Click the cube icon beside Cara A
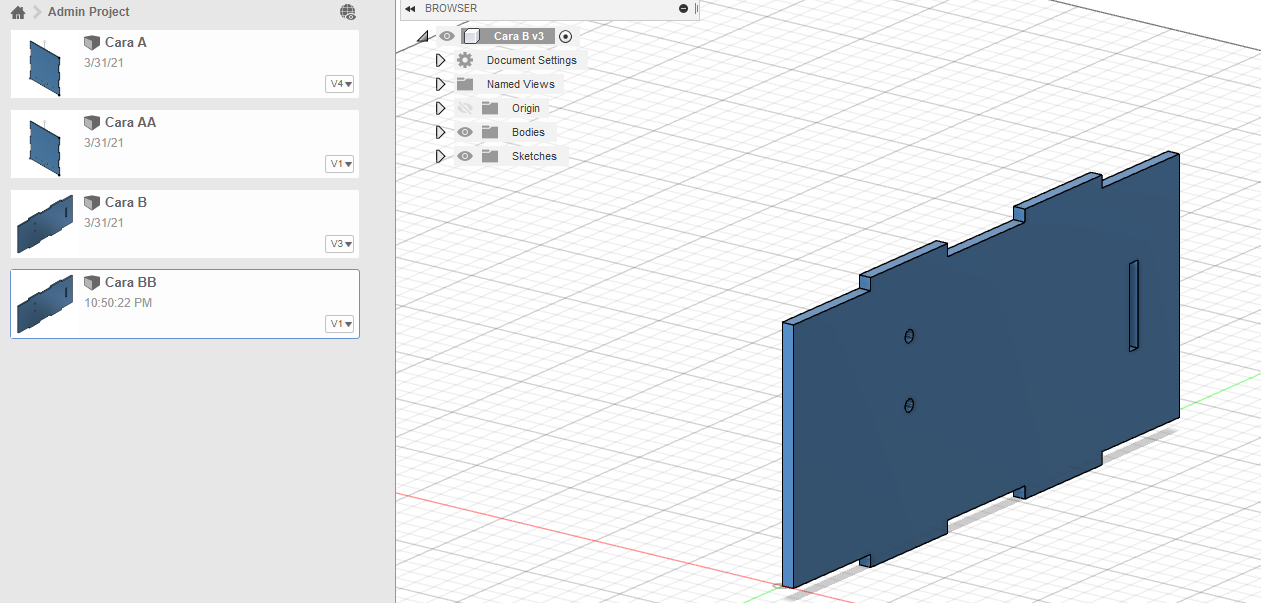1261x603 pixels. tap(91, 43)
